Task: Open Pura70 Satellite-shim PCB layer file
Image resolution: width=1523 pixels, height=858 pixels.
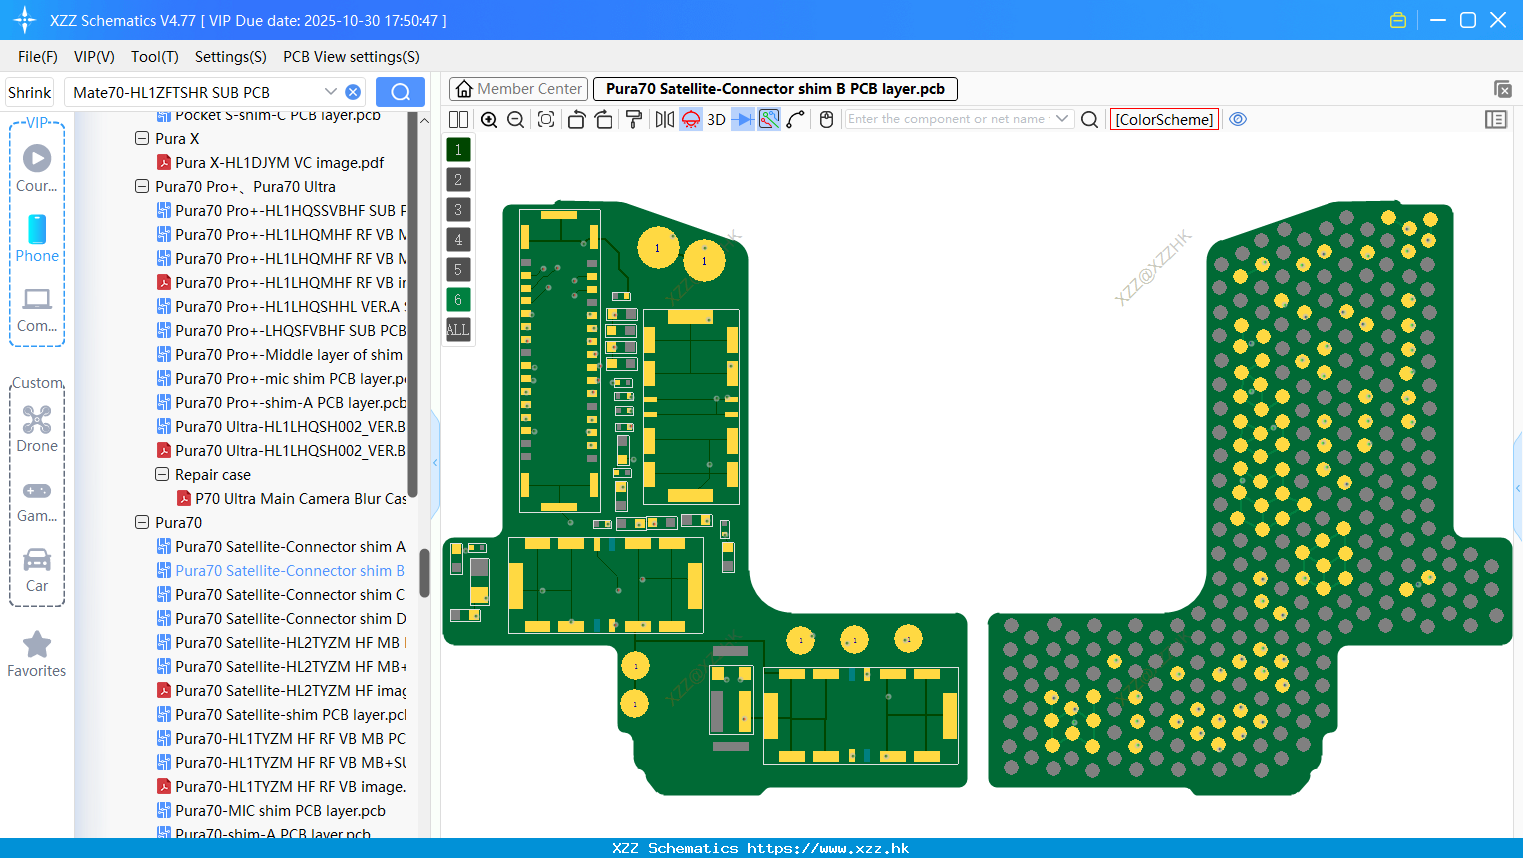Action: point(281,715)
